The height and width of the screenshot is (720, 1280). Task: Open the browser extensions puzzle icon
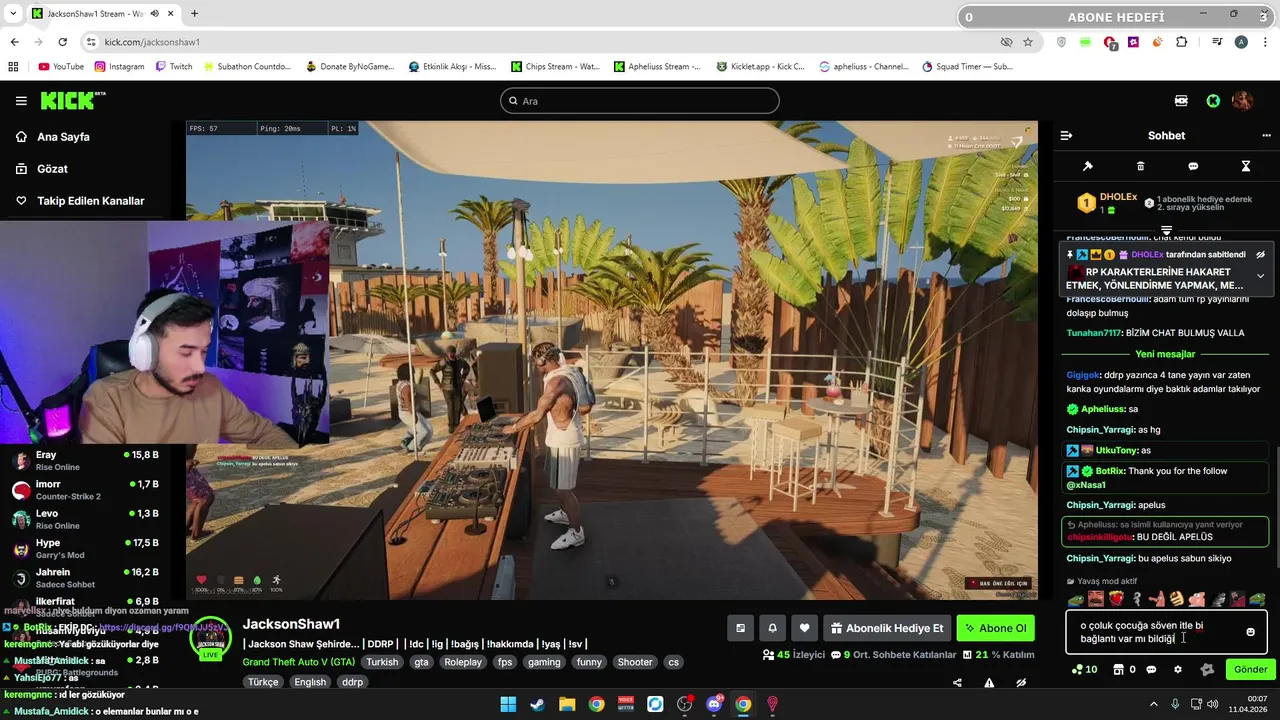1181,42
